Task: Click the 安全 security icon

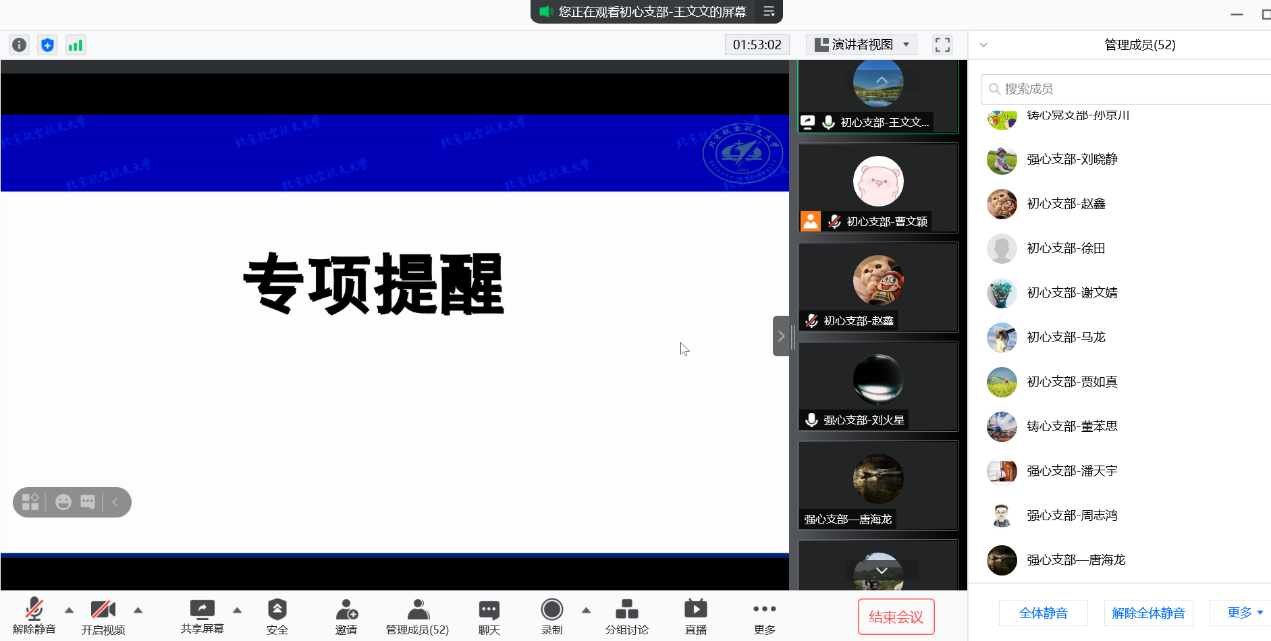Action: 277,615
